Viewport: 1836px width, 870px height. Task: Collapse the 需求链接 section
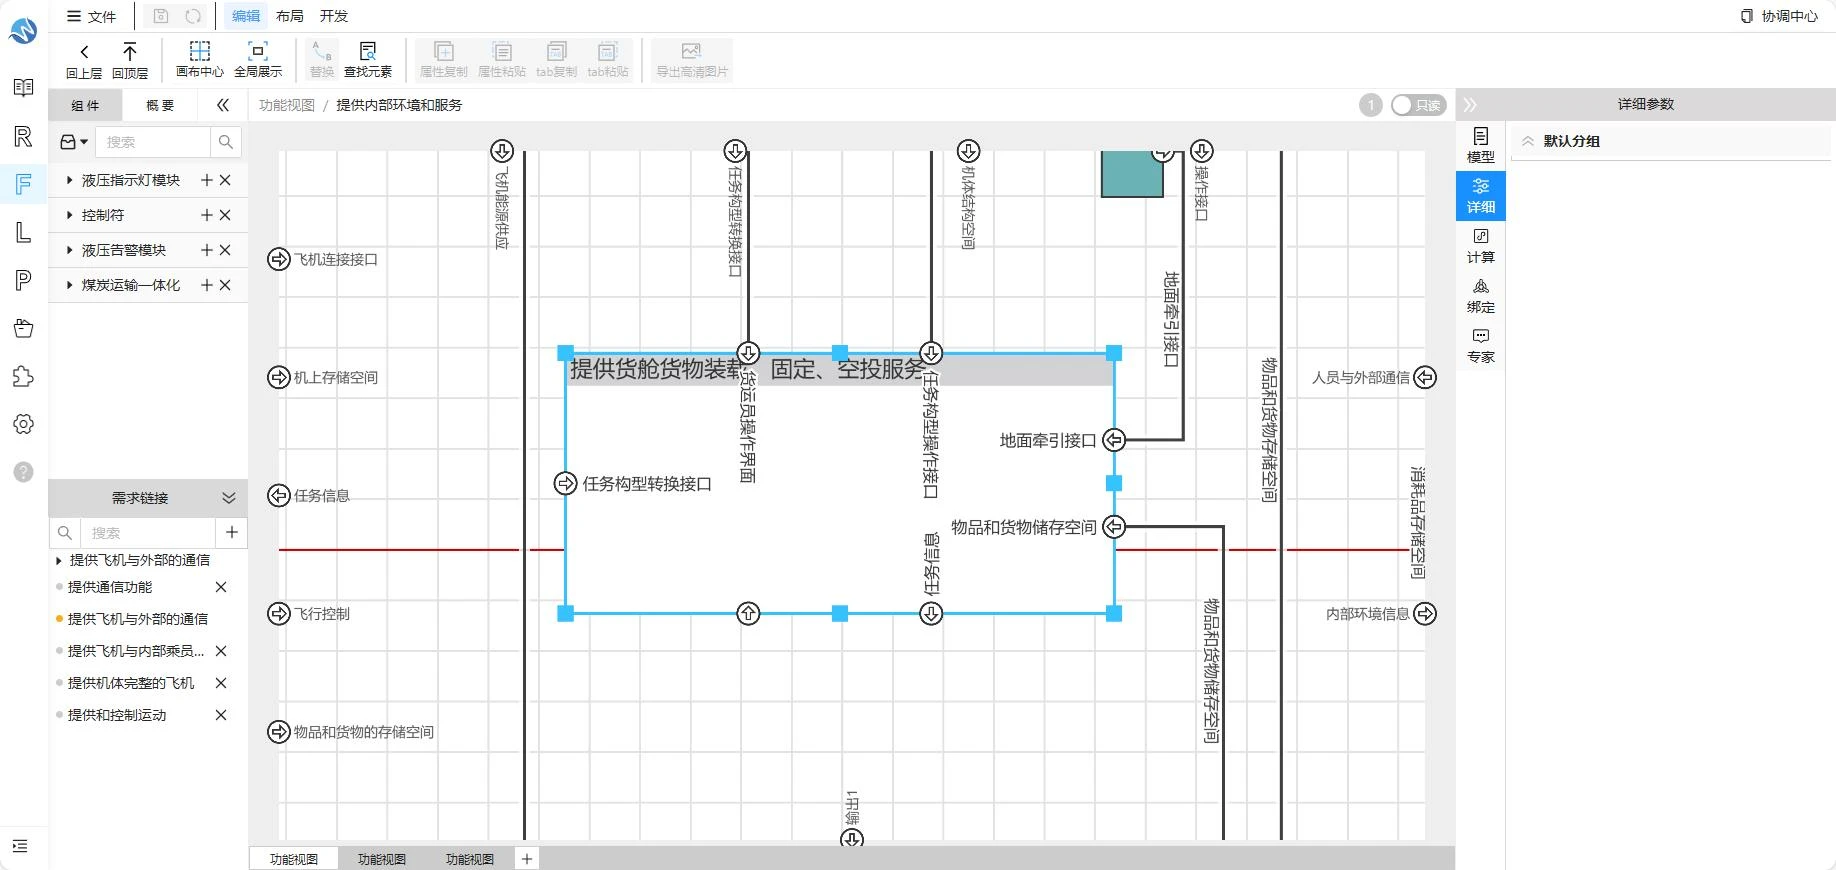[x=229, y=498]
